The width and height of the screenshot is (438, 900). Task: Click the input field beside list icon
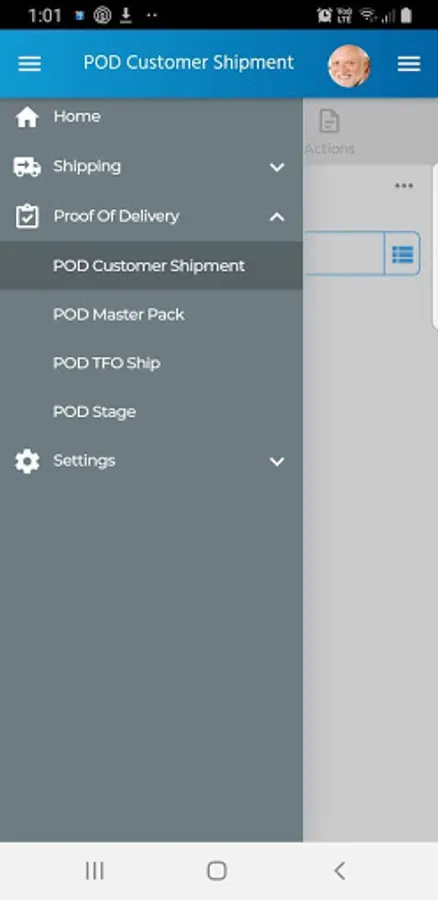[x=343, y=254]
